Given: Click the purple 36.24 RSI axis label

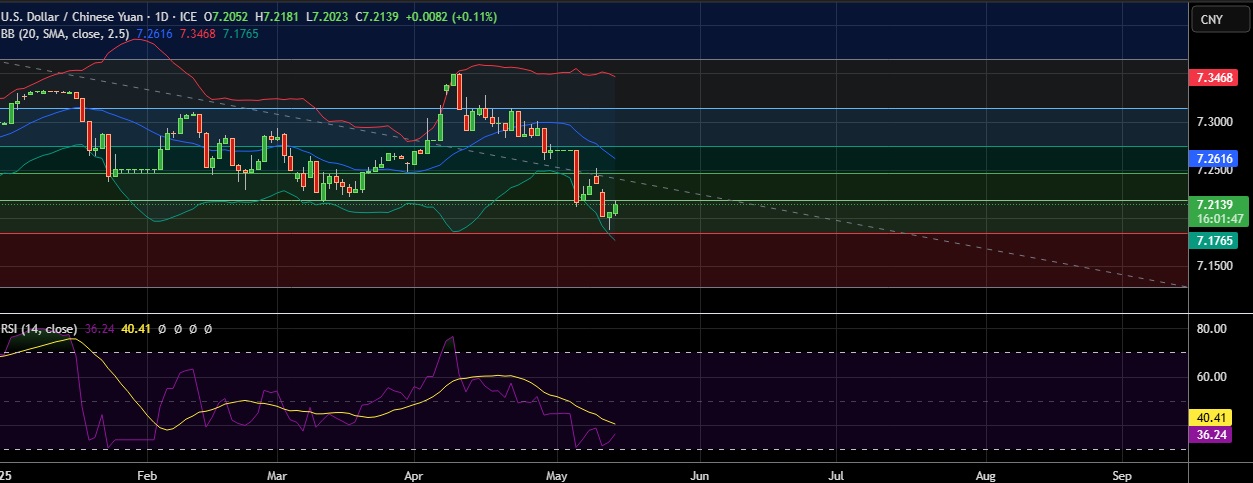Looking at the screenshot, I should click(1212, 435).
